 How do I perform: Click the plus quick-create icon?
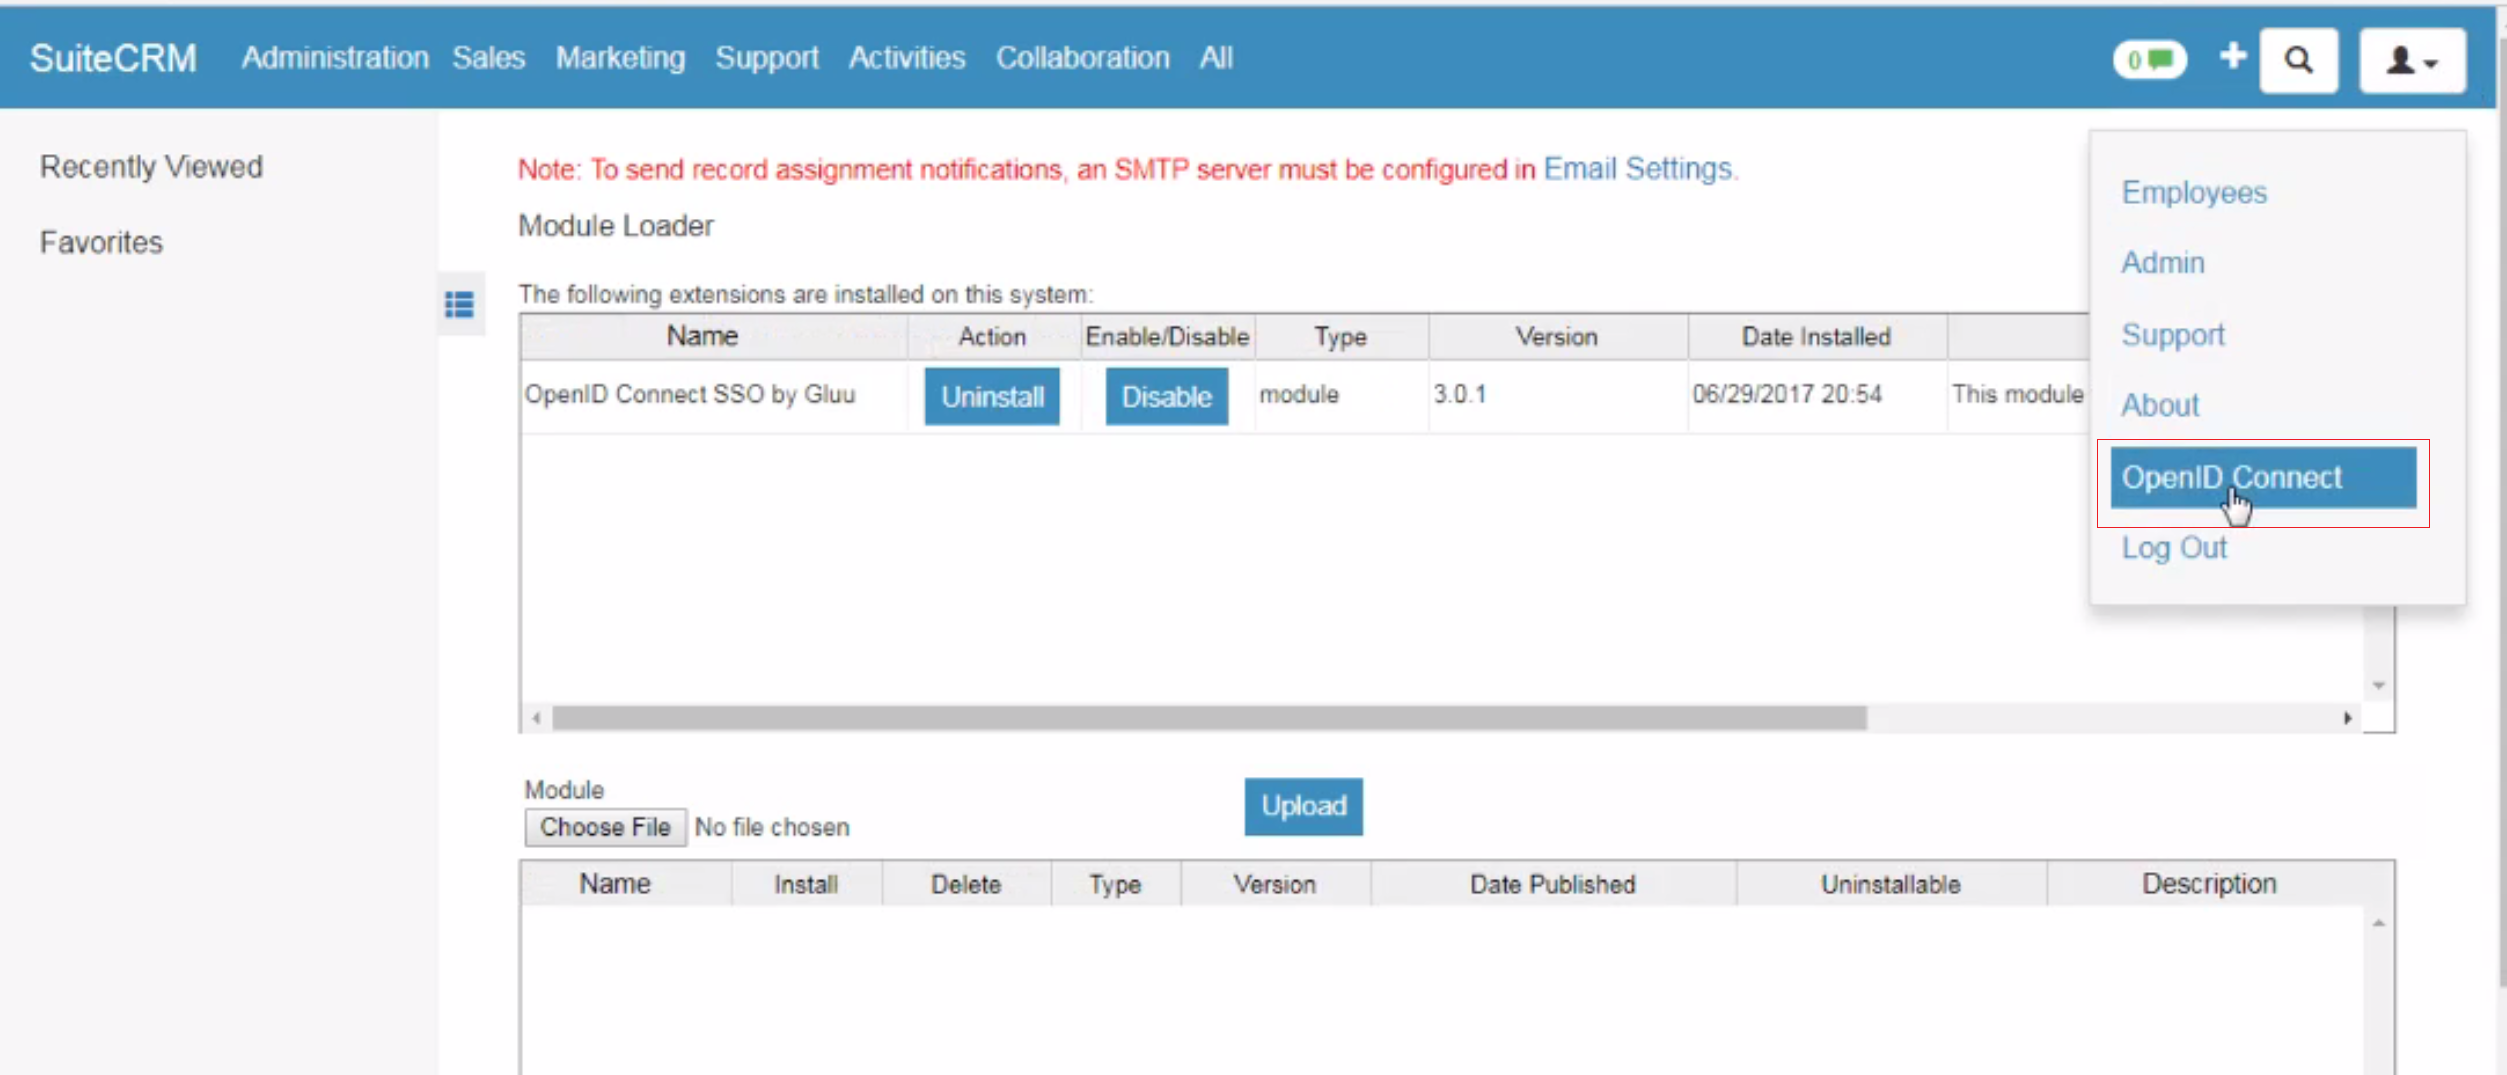pyautogui.click(x=2232, y=57)
